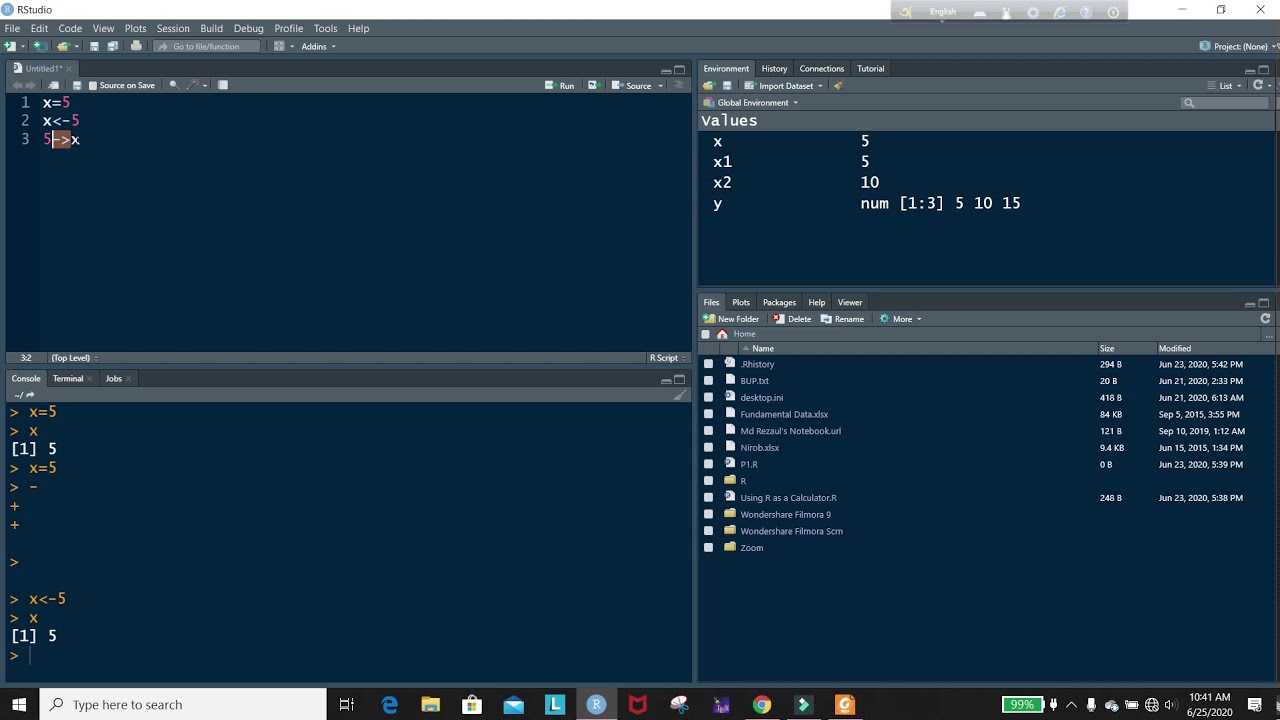Open the More dropdown in Files pane
This screenshot has height=720, width=1280.
[900, 319]
